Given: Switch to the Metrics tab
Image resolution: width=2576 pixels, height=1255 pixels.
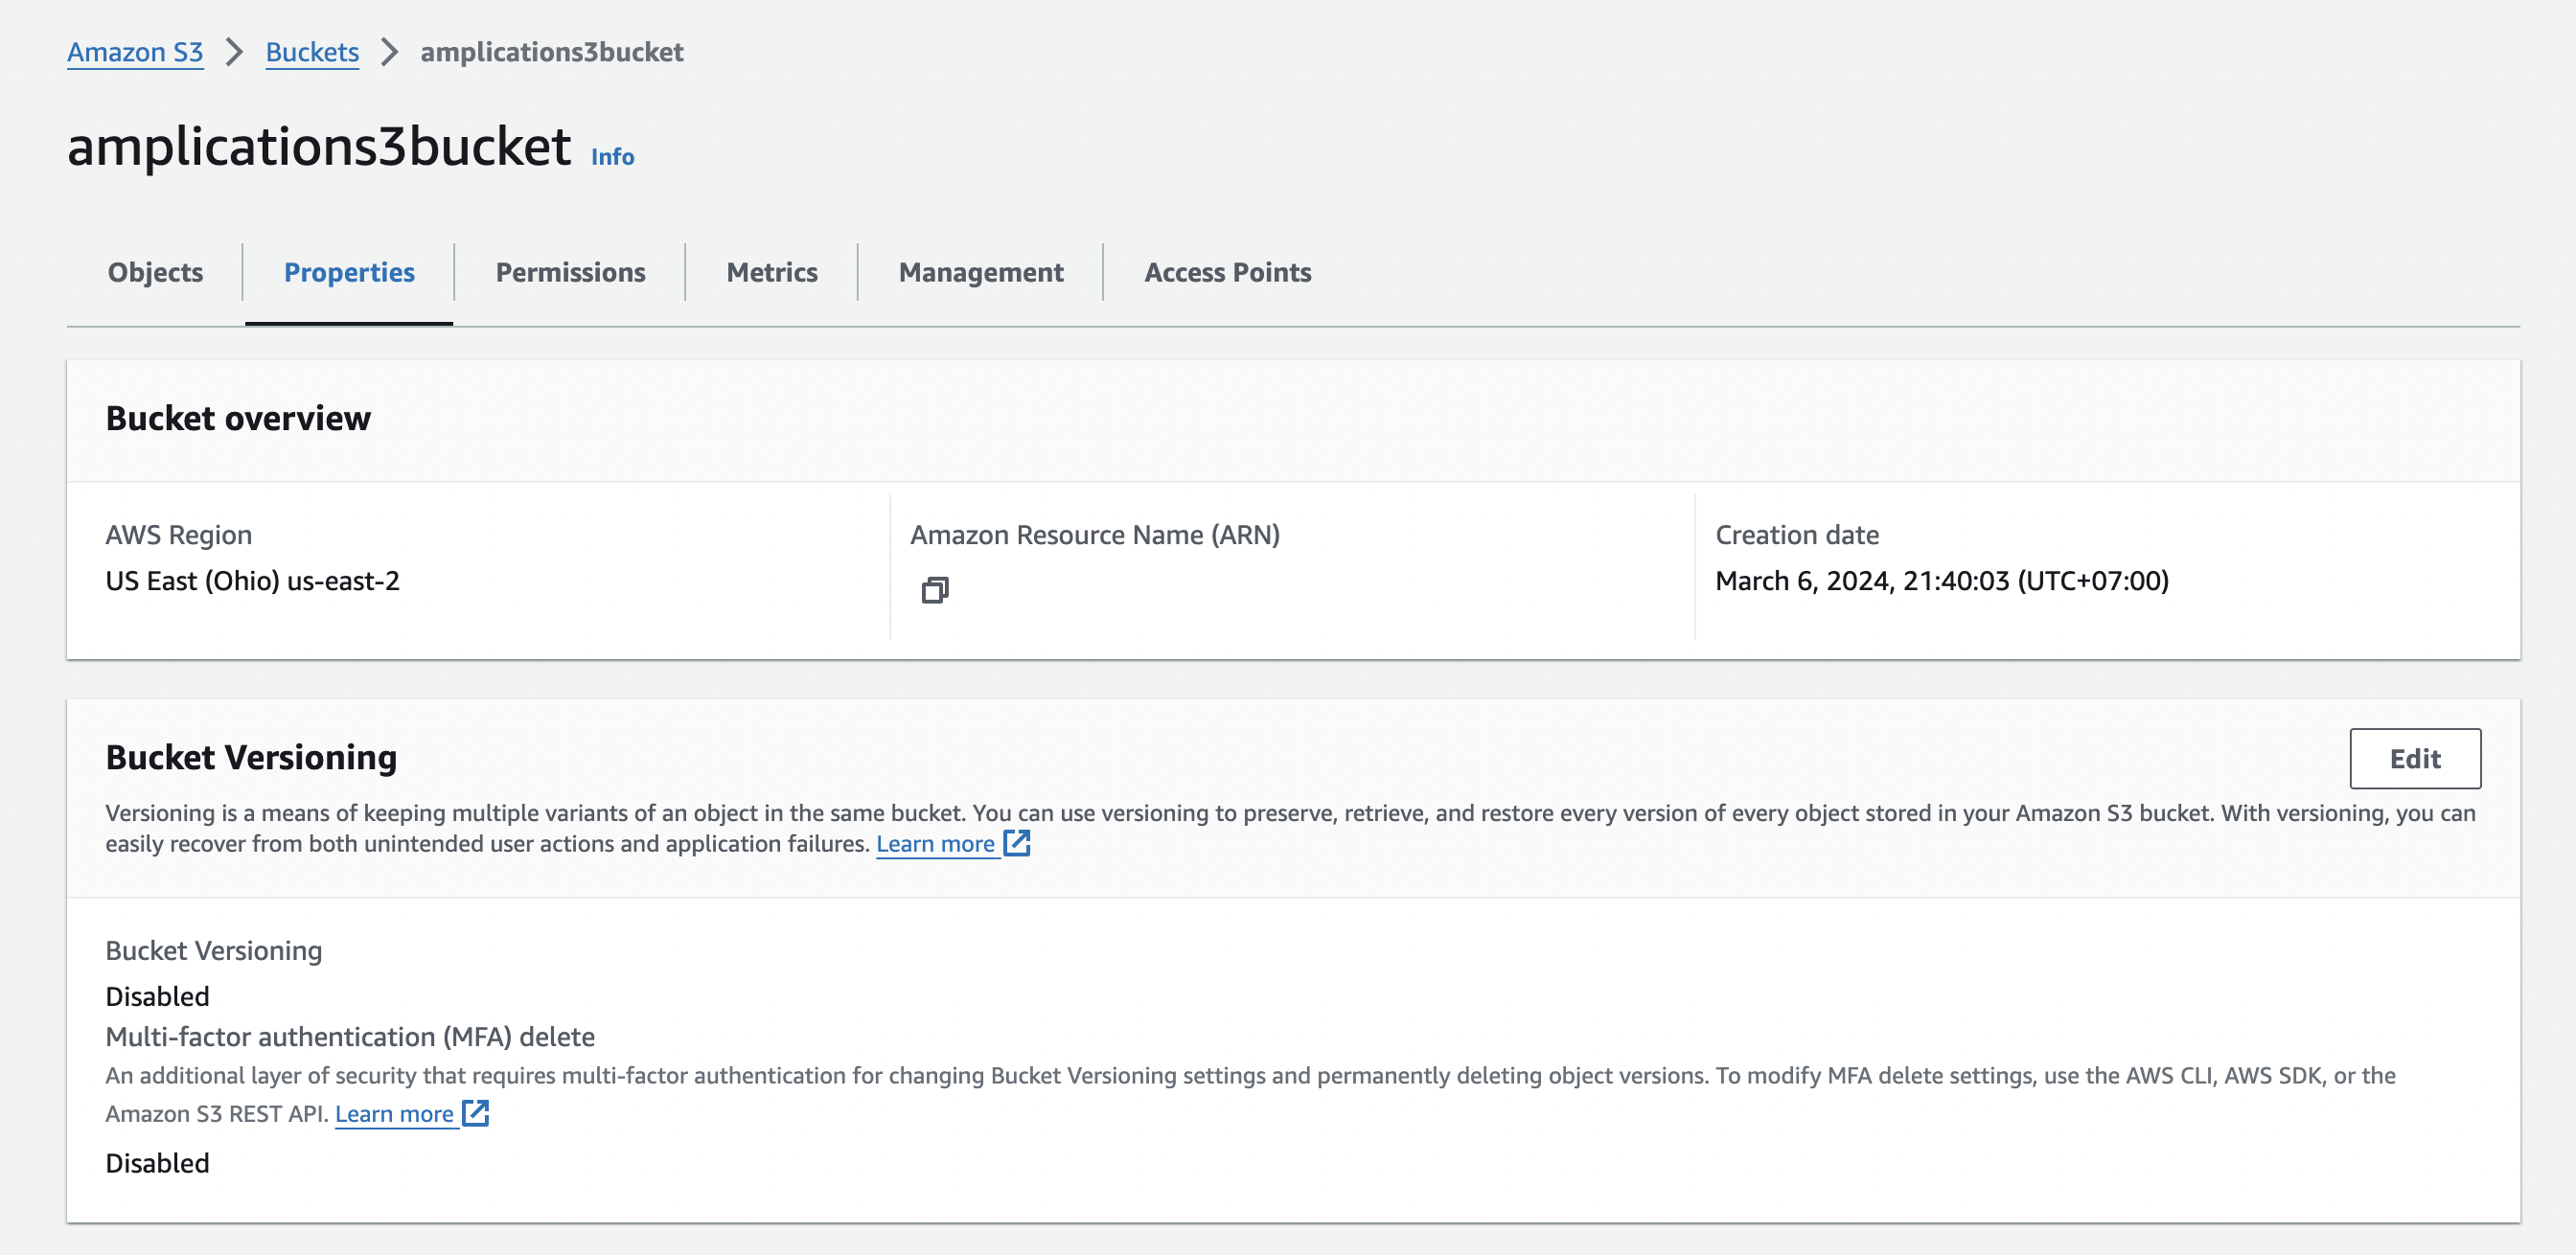Looking at the screenshot, I should (x=772, y=272).
